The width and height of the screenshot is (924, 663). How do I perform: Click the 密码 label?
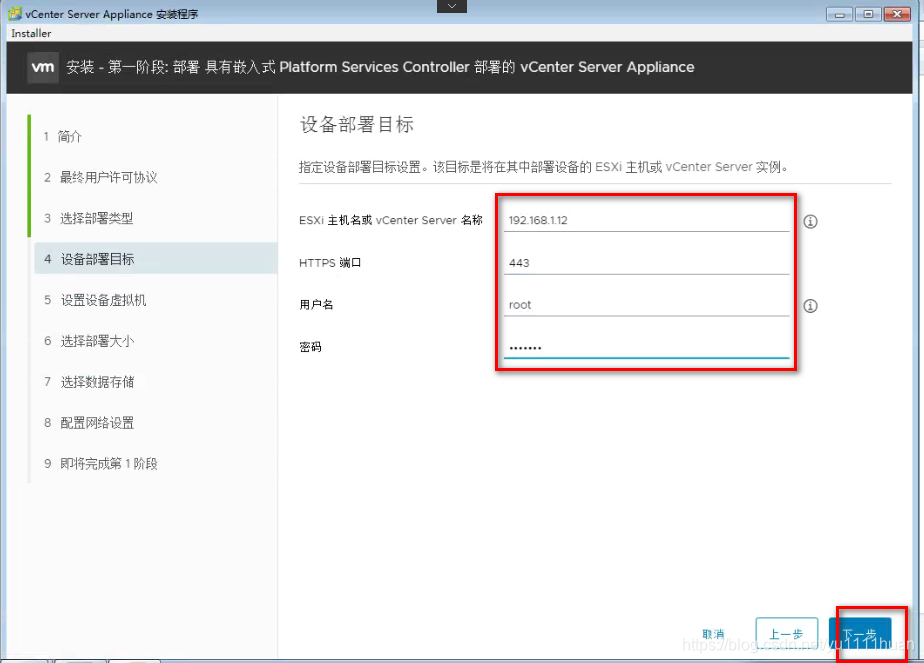pos(311,347)
